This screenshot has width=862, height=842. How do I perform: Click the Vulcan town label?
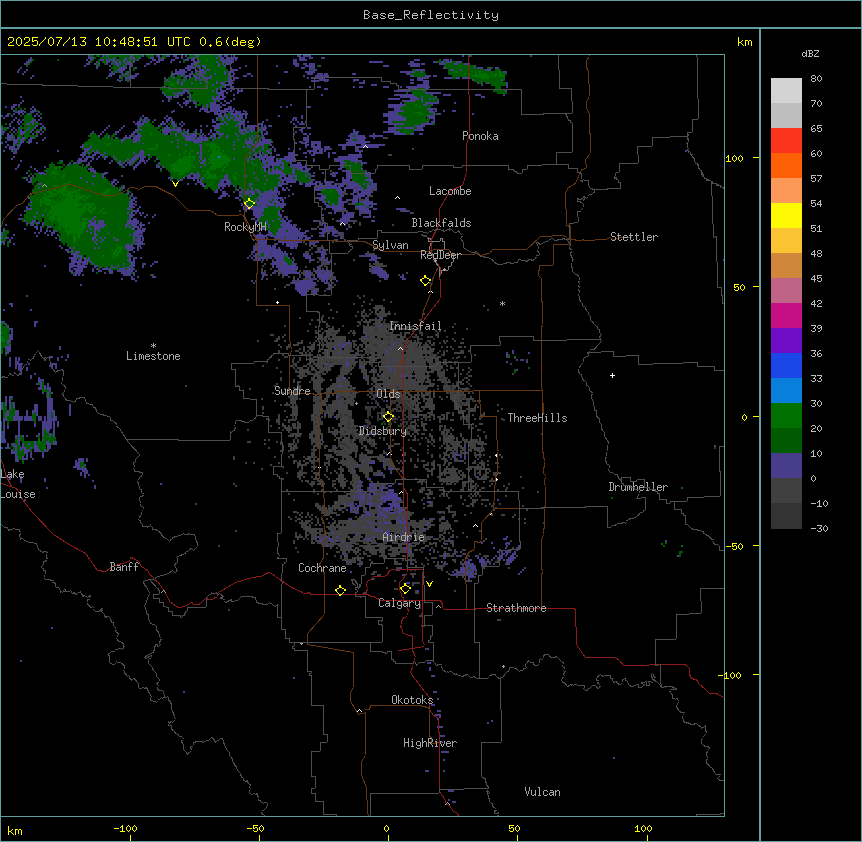click(x=542, y=792)
